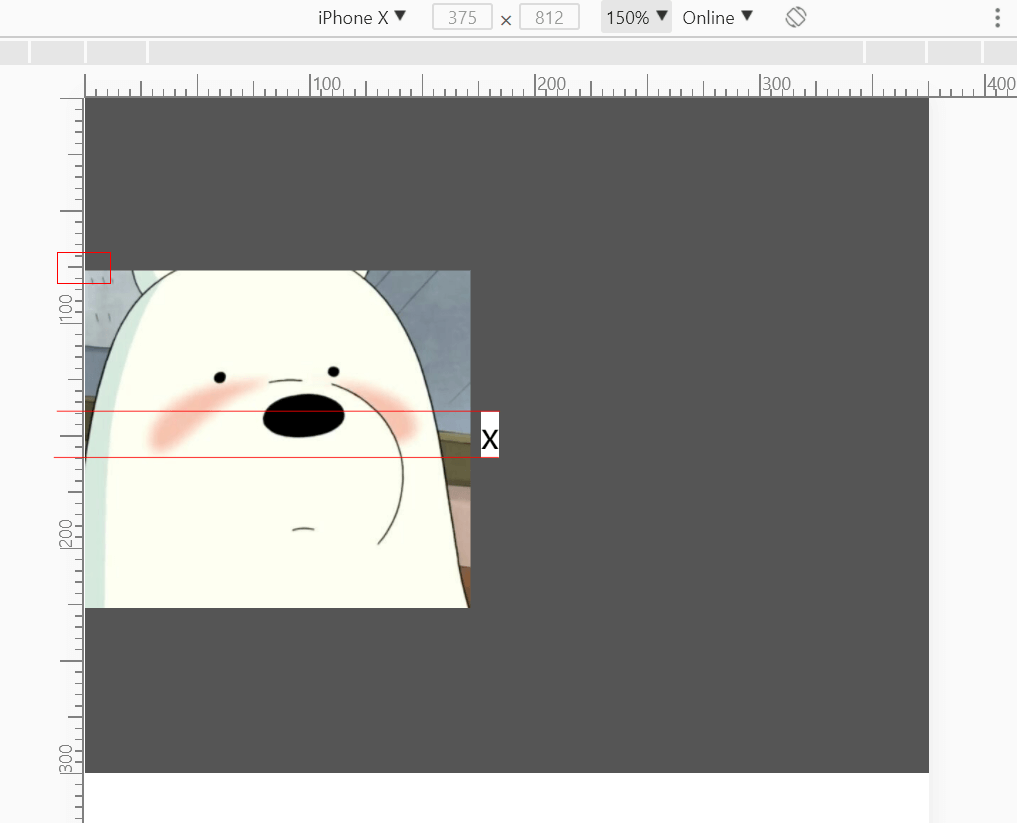This screenshot has height=823, width=1017.
Task: Click the rotate device orientation icon
Action: click(796, 17)
